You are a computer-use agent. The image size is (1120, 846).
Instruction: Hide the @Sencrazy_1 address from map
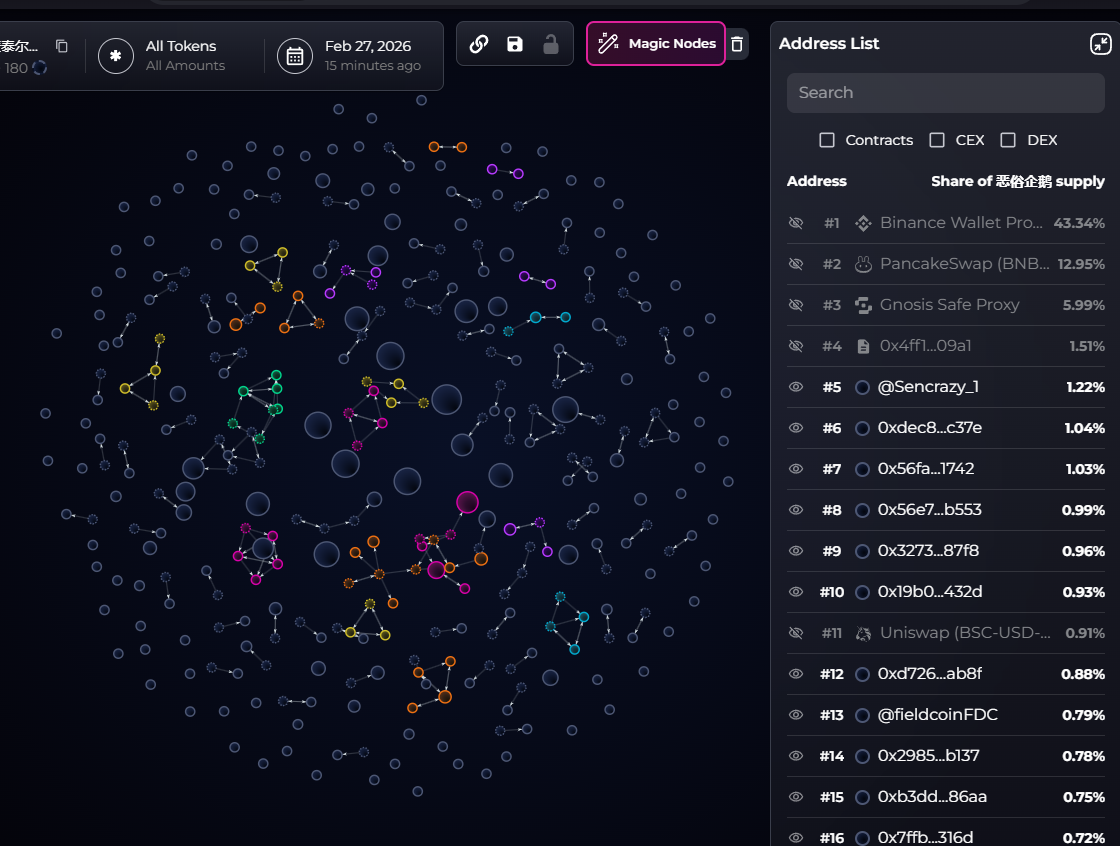coord(796,387)
